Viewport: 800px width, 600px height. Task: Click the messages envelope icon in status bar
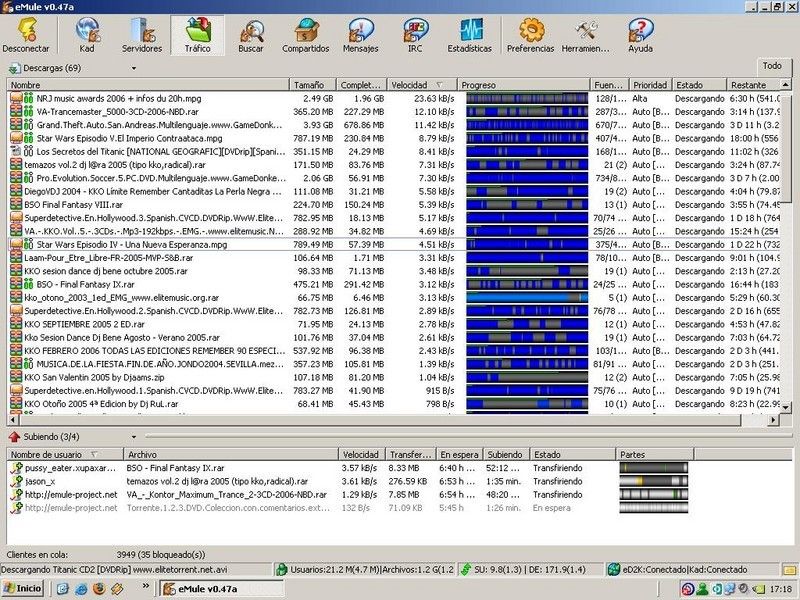pos(791,570)
